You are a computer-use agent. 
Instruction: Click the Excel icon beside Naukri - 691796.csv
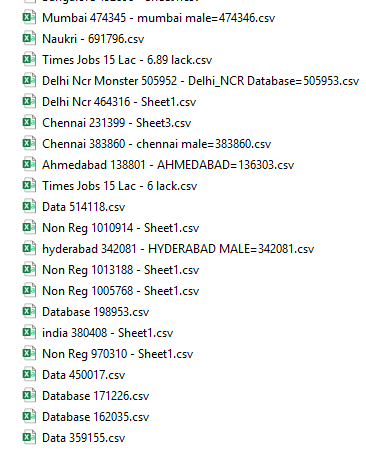tap(29, 38)
